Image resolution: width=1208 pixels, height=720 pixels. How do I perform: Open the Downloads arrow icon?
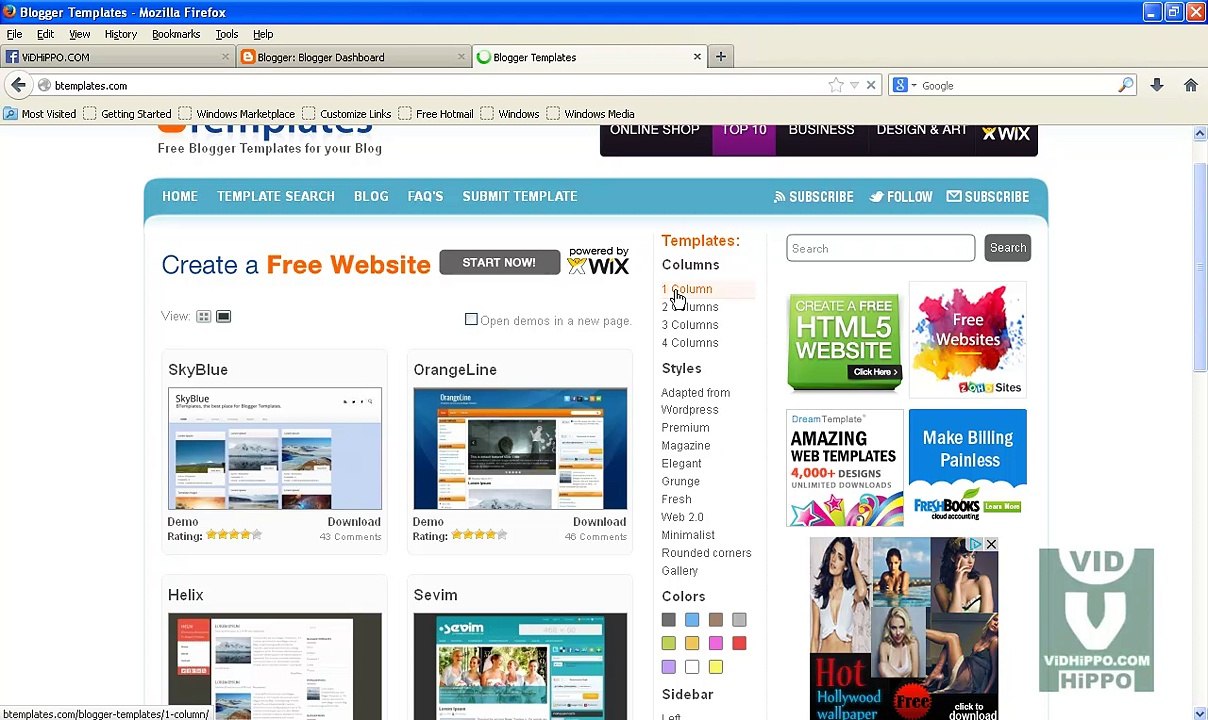click(1157, 86)
